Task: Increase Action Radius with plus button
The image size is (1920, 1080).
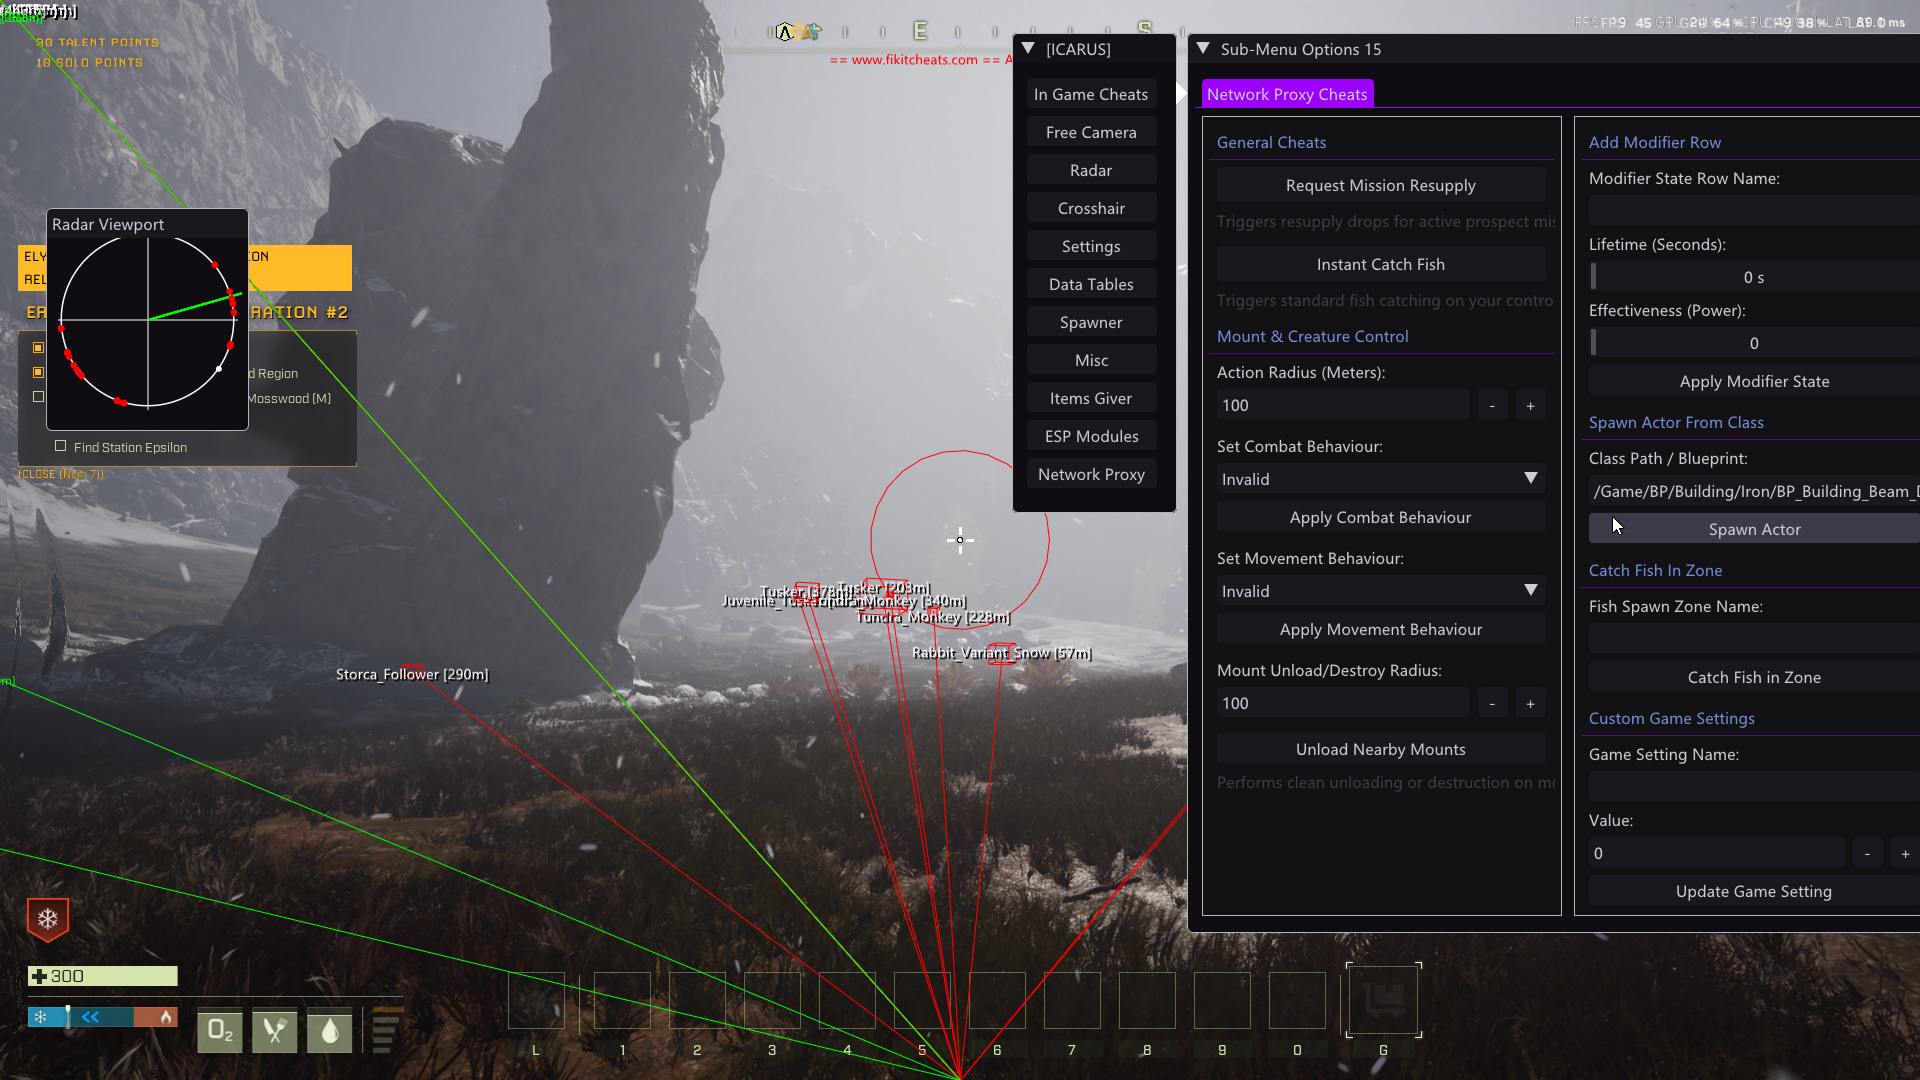Action: click(1530, 405)
